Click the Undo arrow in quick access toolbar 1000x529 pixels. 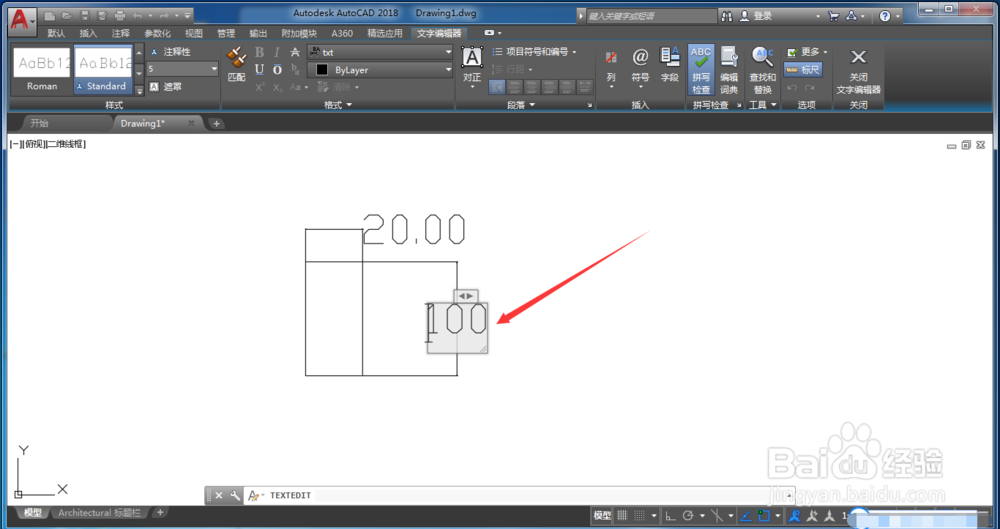[x=137, y=15]
